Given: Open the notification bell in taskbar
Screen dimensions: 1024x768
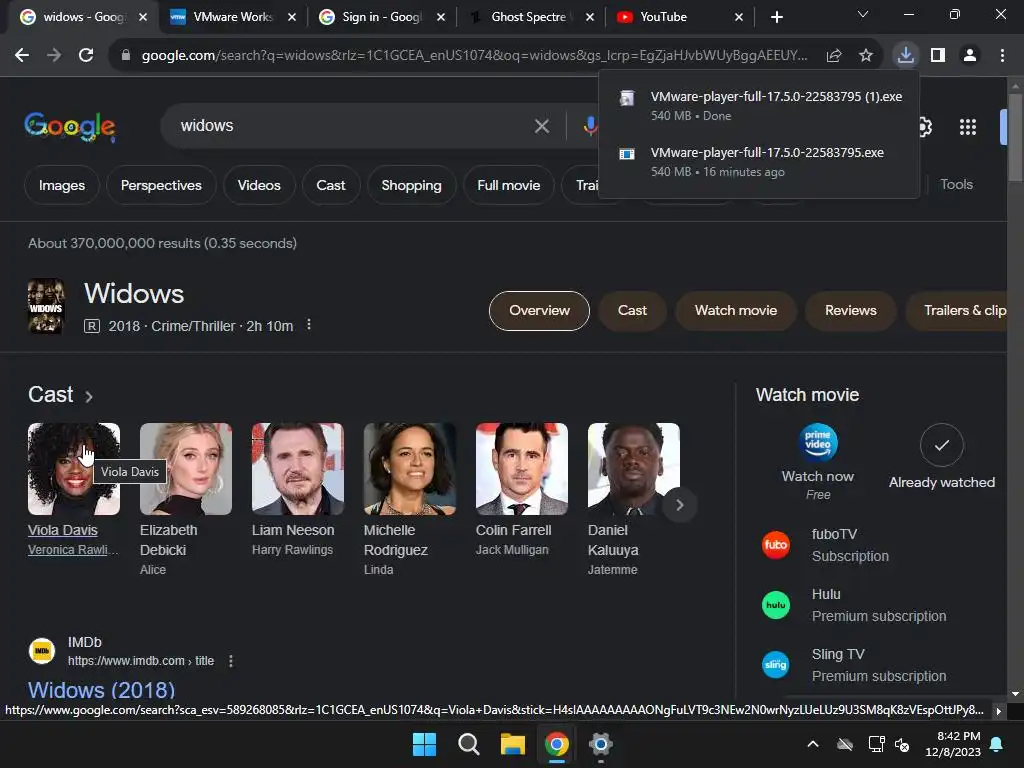Looking at the screenshot, I should pyautogui.click(x=997, y=744).
